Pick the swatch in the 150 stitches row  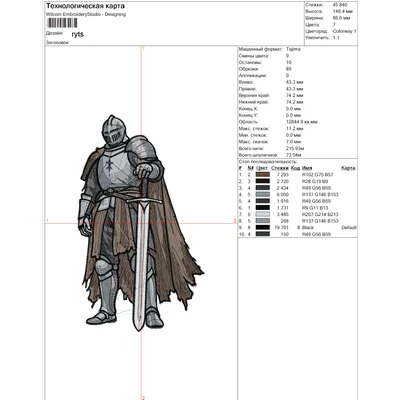263,234
